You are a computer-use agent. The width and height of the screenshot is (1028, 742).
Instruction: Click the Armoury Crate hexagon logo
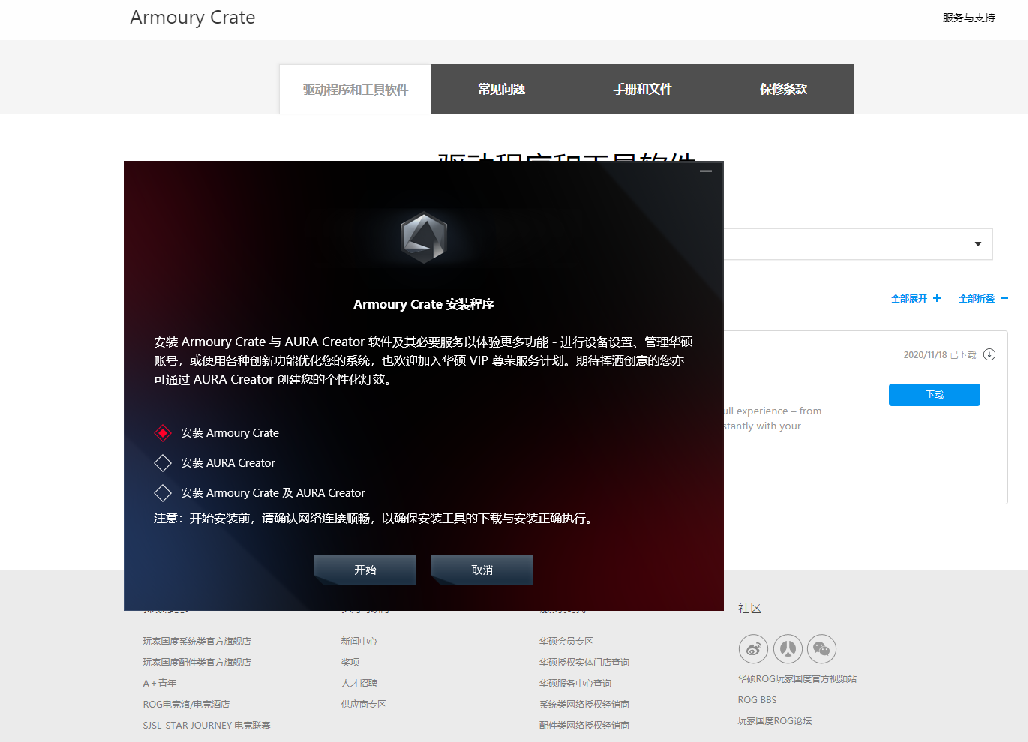click(424, 237)
